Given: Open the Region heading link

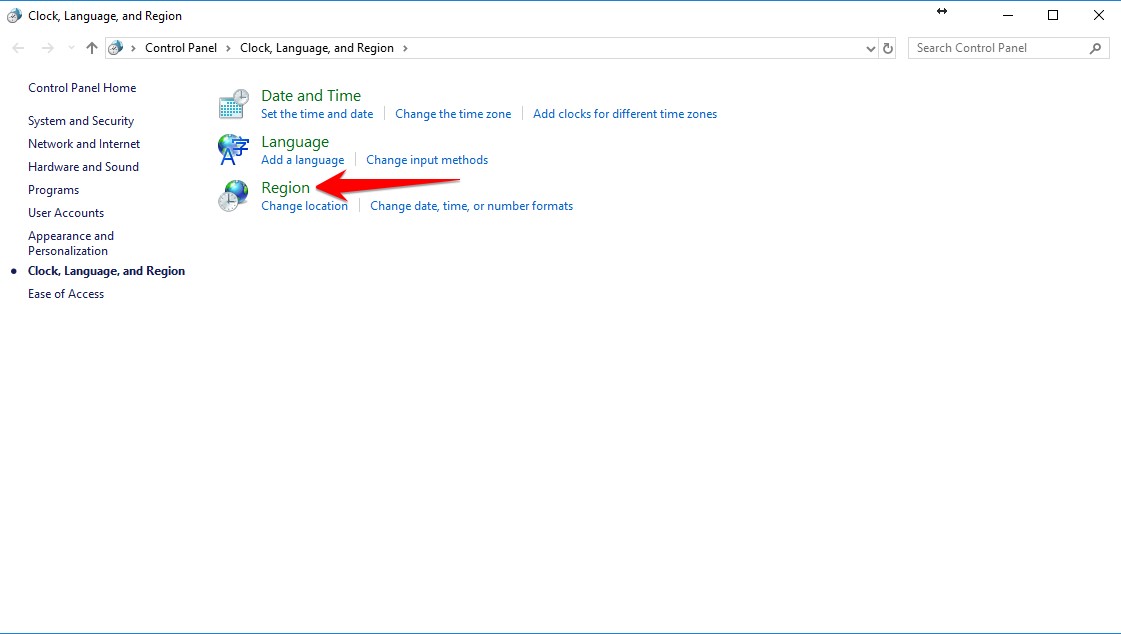Looking at the screenshot, I should pyautogui.click(x=285, y=188).
